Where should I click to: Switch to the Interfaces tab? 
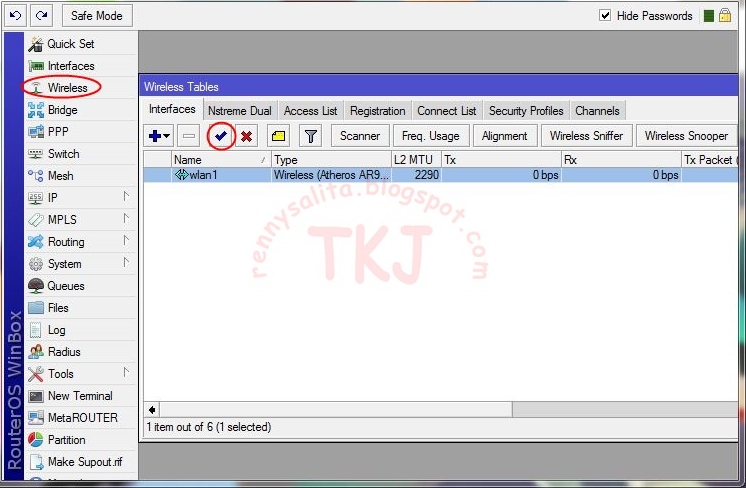point(172,109)
